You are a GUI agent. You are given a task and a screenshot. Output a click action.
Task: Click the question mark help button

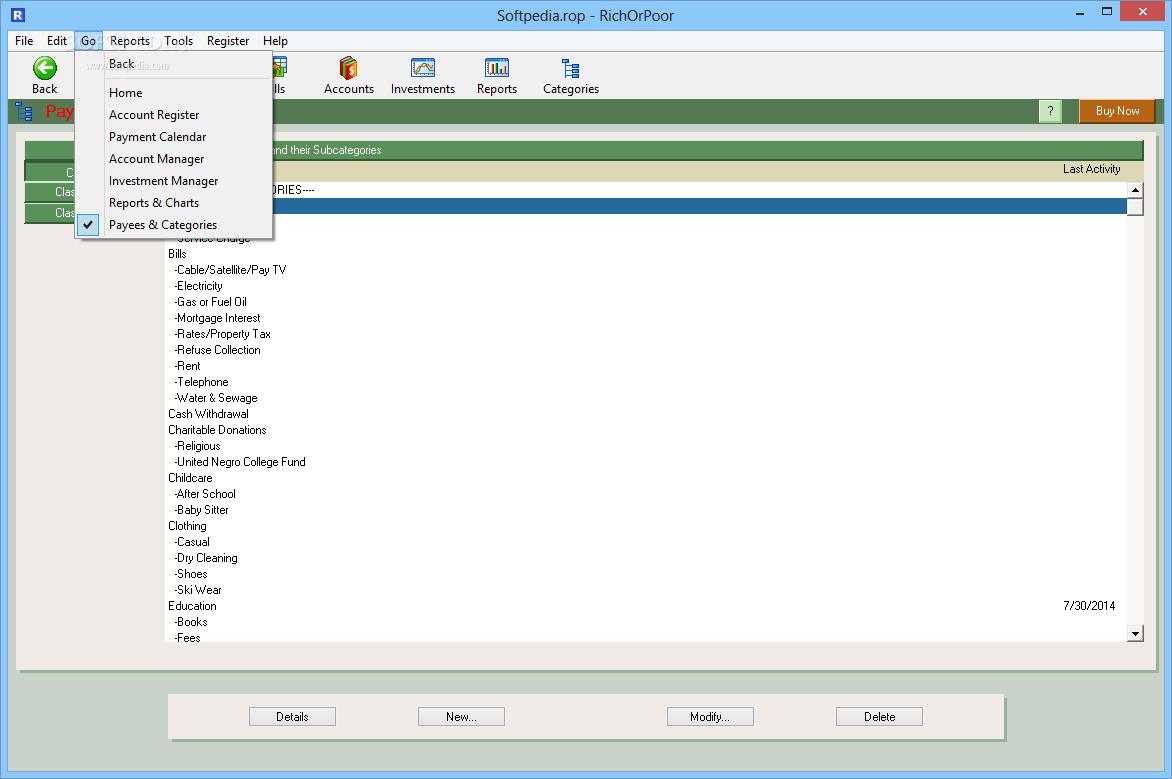click(x=1050, y=111)
